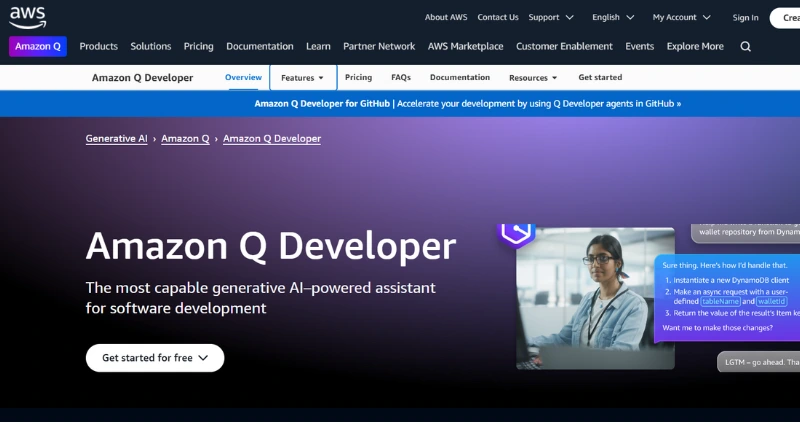Switch to the Overview tab
The image size is (800, 427).
243,77
